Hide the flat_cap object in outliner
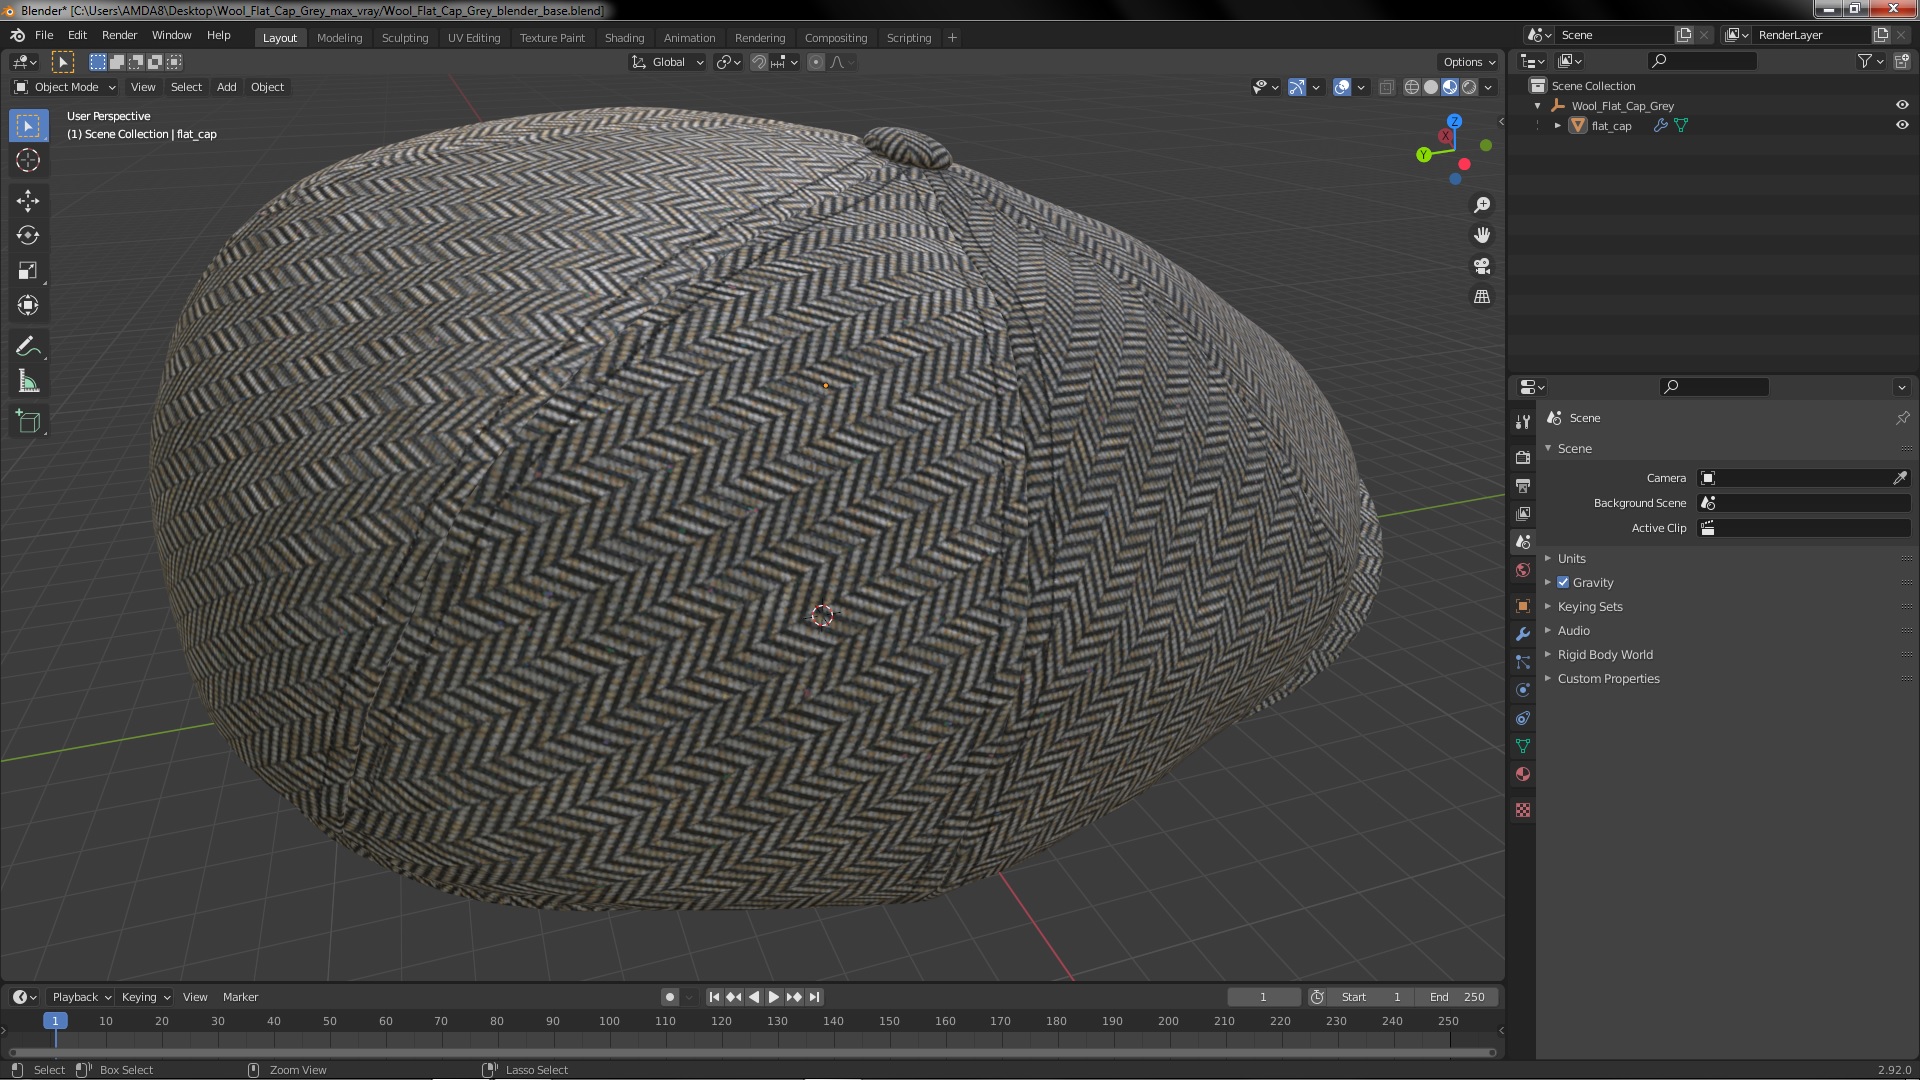Image resolution: width=1920 pixels, height=1080 pixels. click(x=1902, y=126)
